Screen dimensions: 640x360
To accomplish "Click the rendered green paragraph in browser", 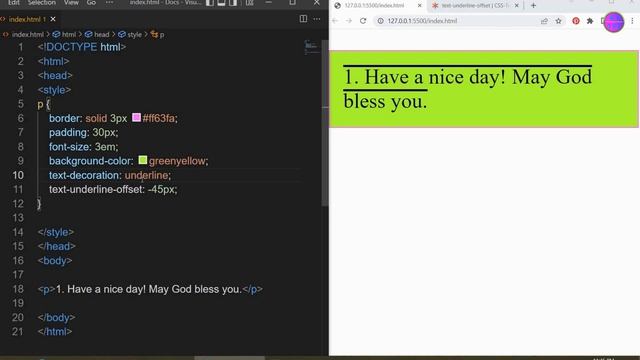I will (x=484, y=89).
